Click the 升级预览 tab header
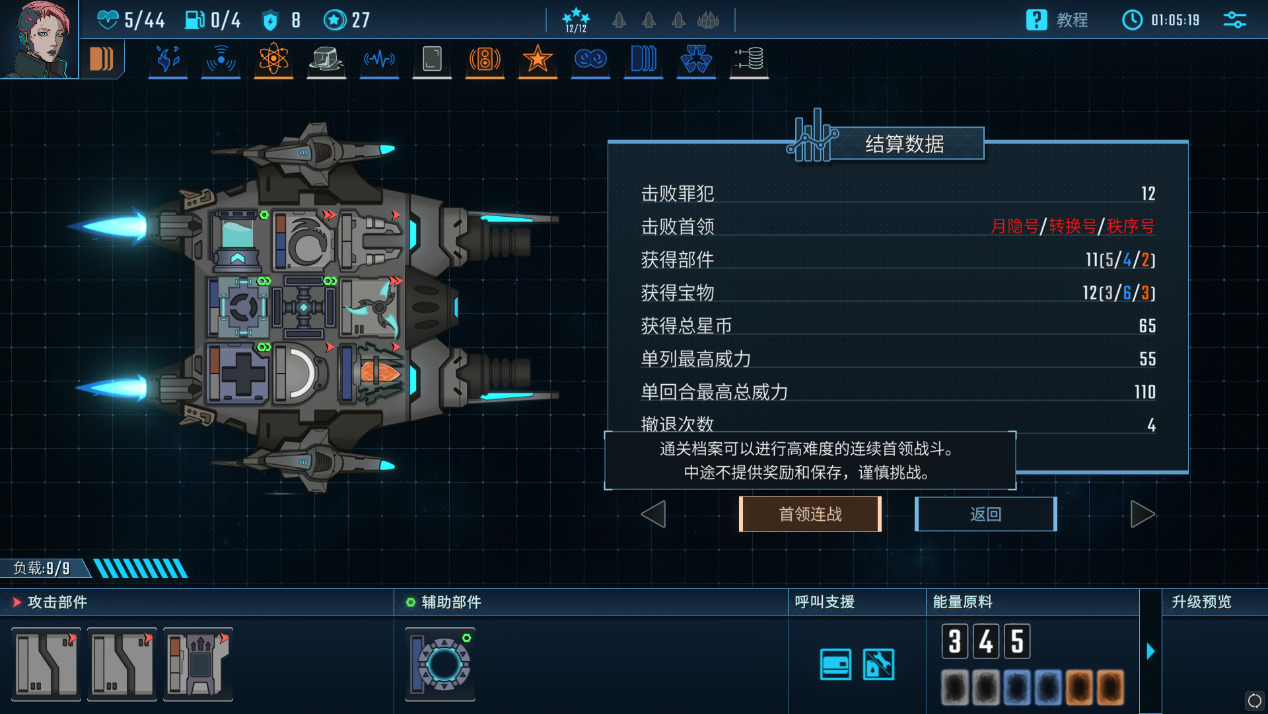The image size is (1268, 714). (1201, 601)
